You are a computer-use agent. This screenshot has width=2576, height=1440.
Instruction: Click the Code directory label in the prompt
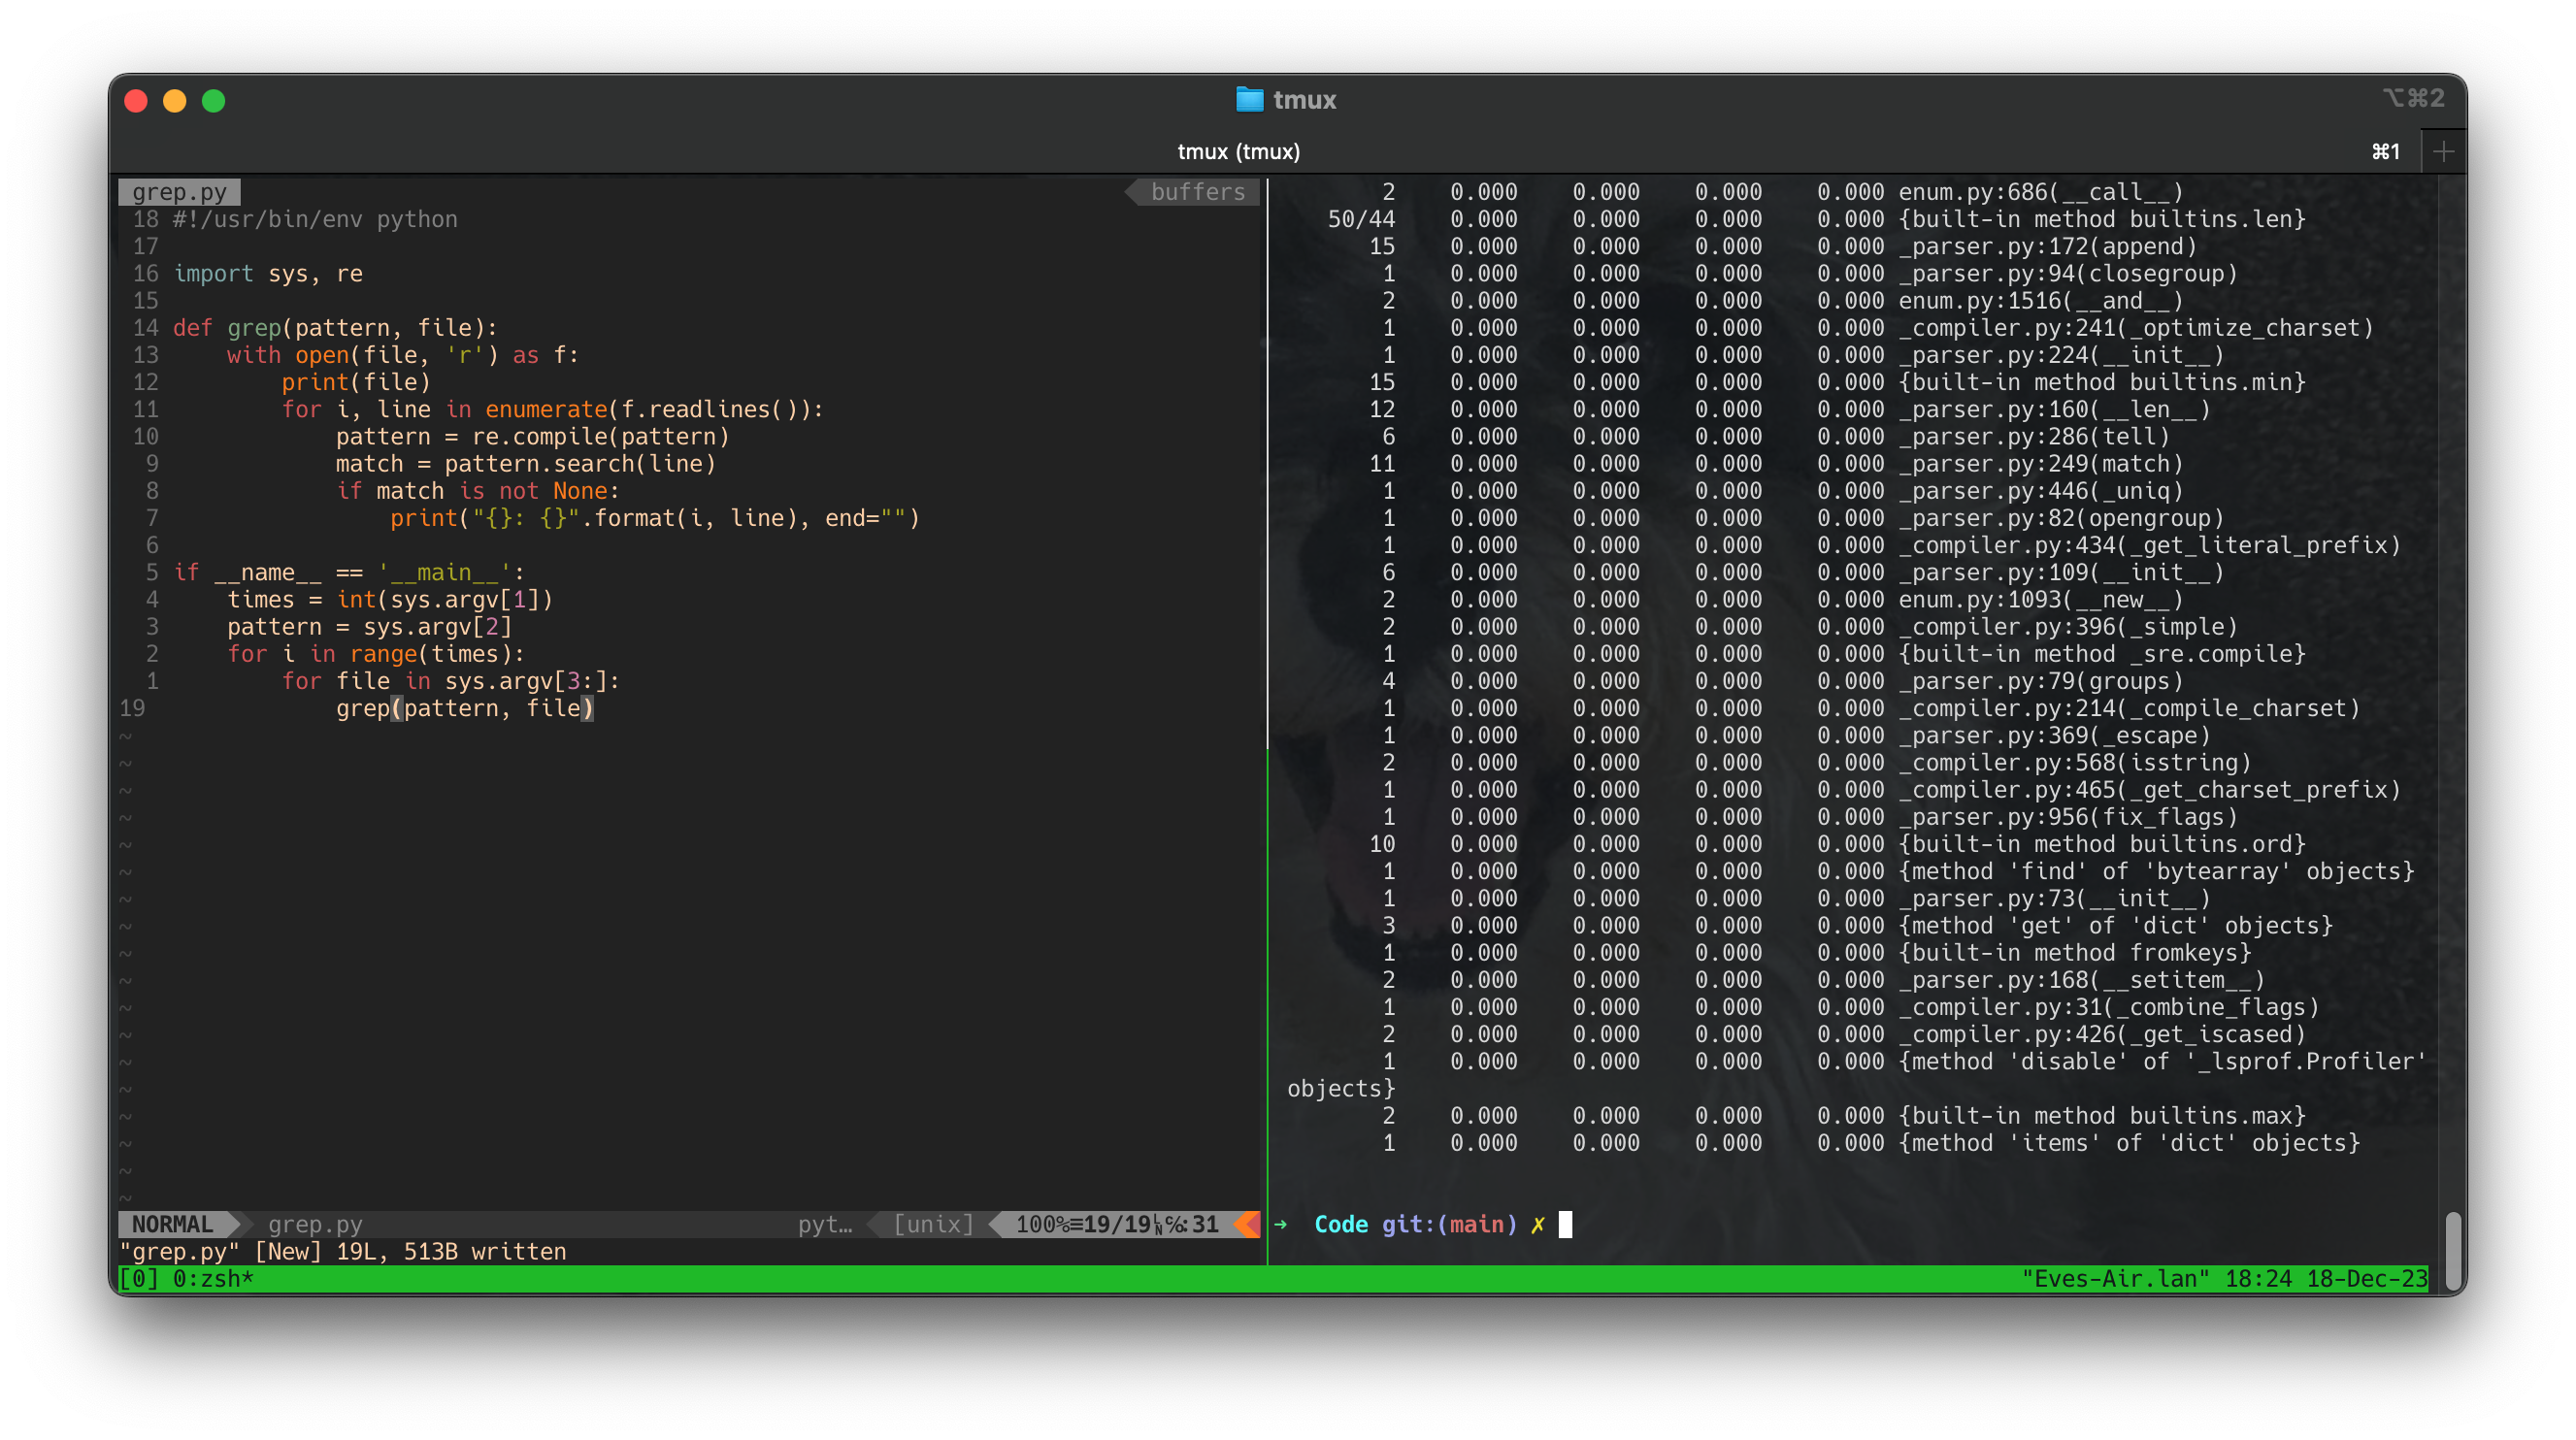[1340, 1223]
